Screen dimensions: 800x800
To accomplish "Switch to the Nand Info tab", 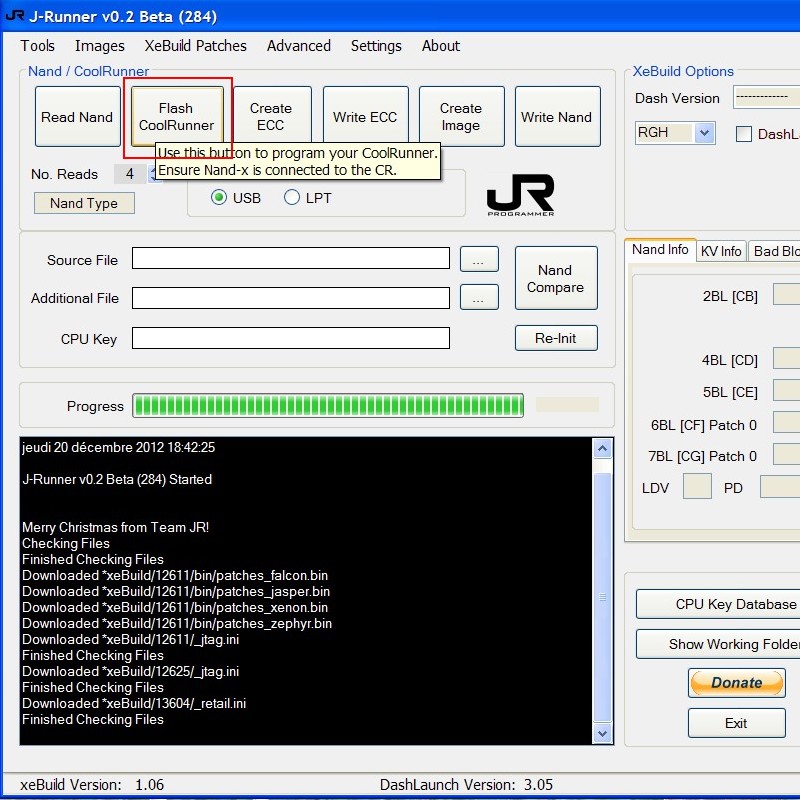I will pyautogui.click(x=660, y=249).
